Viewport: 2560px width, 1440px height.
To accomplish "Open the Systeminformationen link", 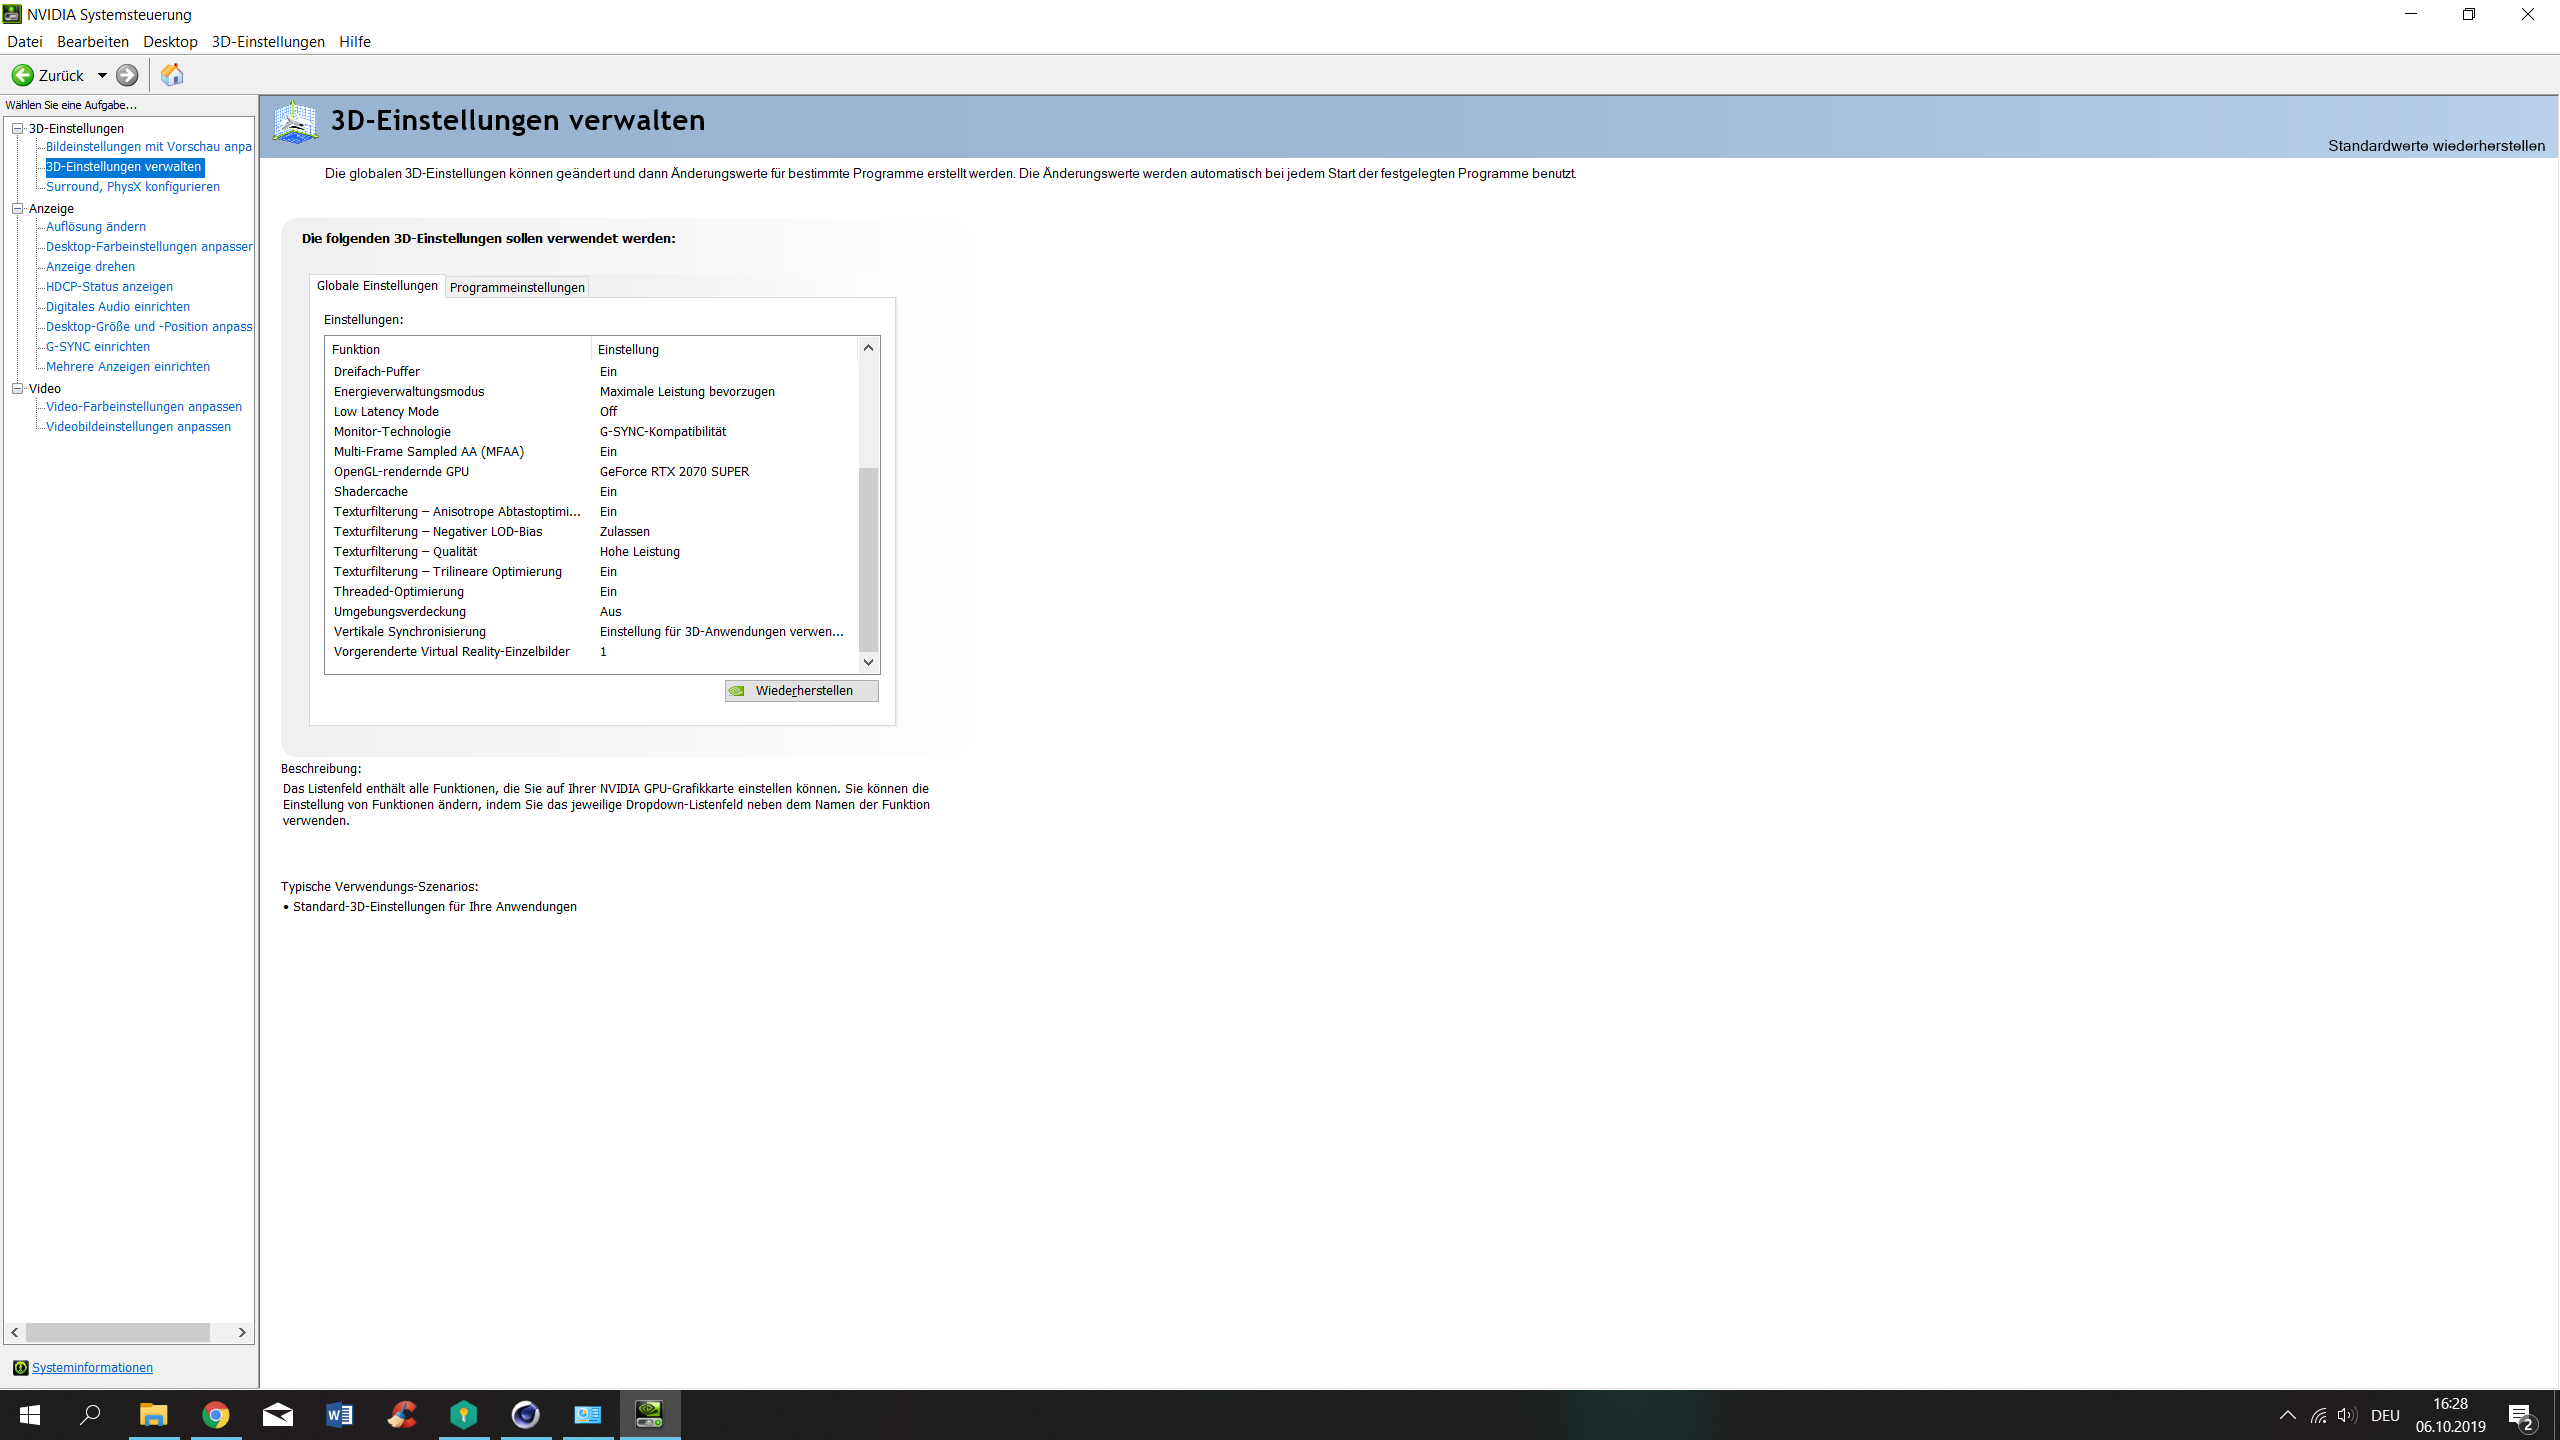I will point(92,1367).
